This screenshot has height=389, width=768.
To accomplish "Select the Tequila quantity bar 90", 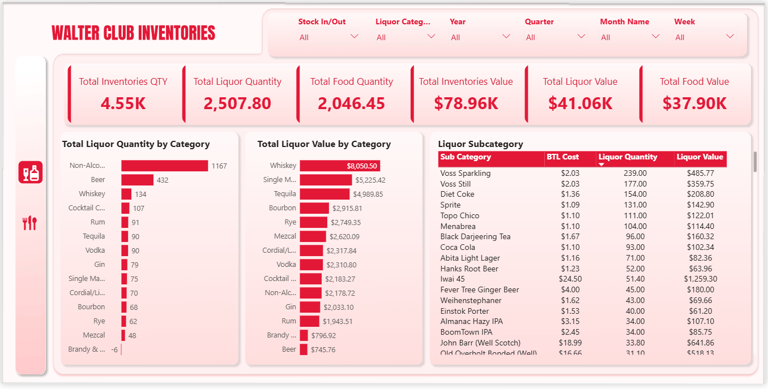I will [x=125, y=237].
